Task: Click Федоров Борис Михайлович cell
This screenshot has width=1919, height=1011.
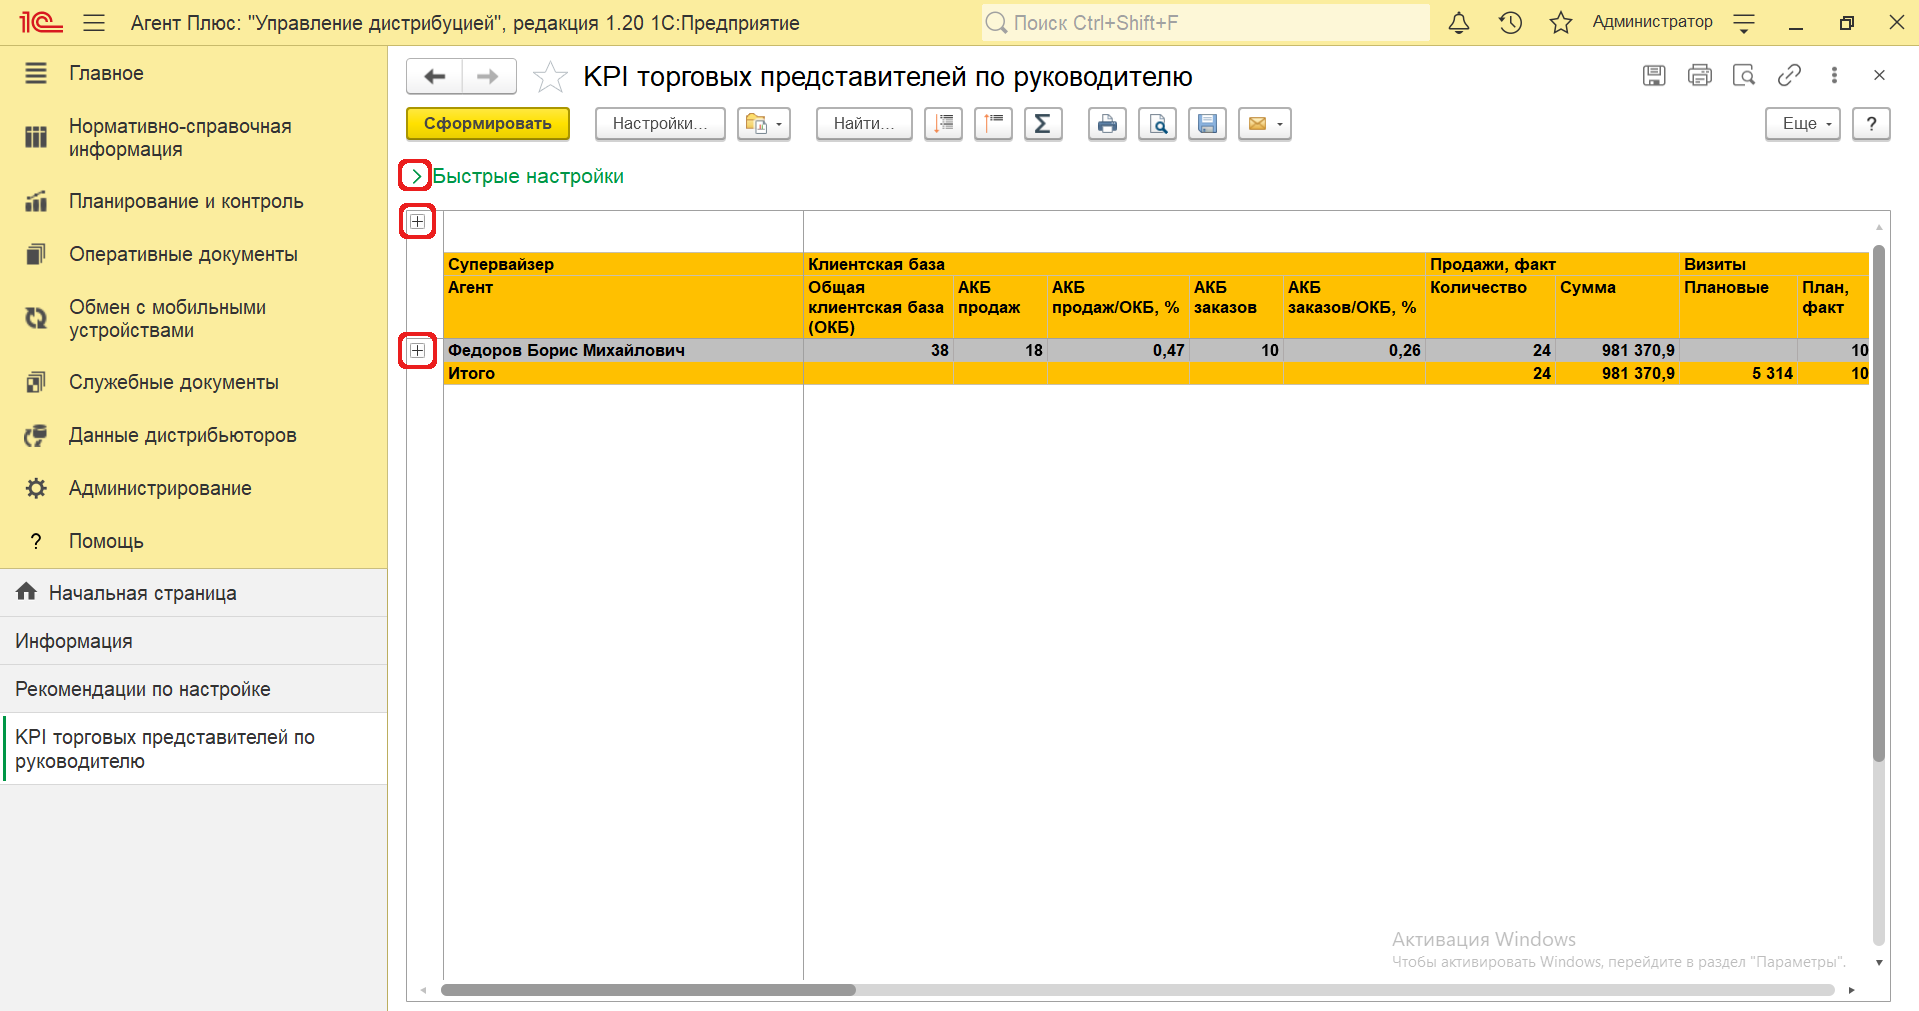Action: click(x=623, y=350)
